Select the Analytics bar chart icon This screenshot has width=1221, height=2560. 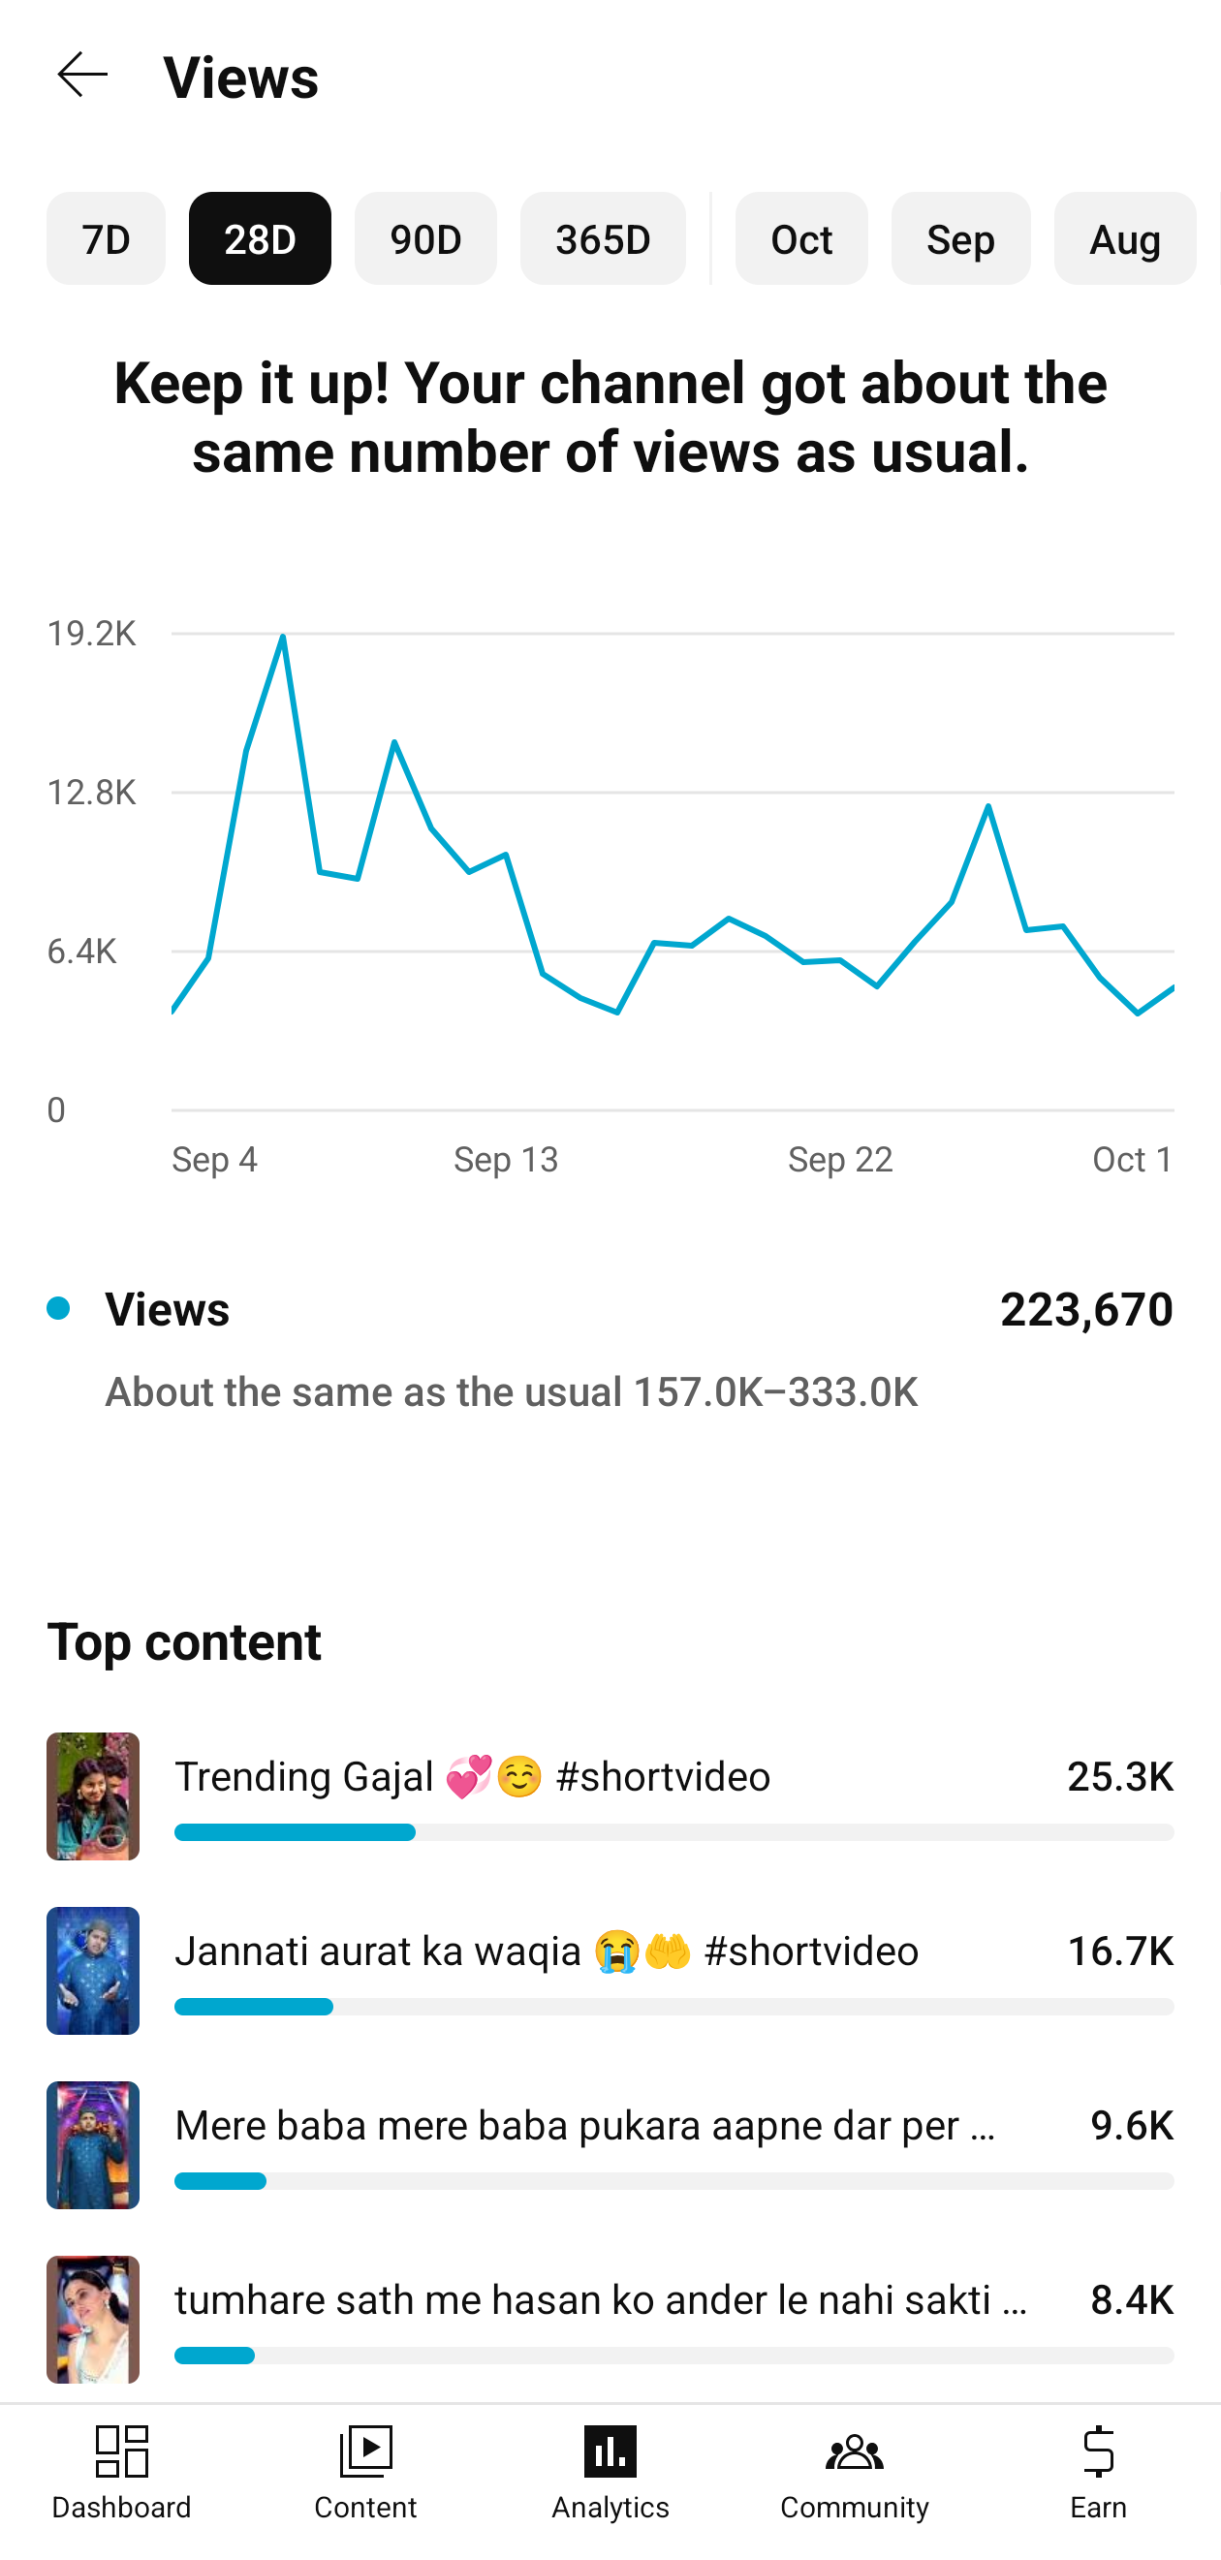(610, 2451)
